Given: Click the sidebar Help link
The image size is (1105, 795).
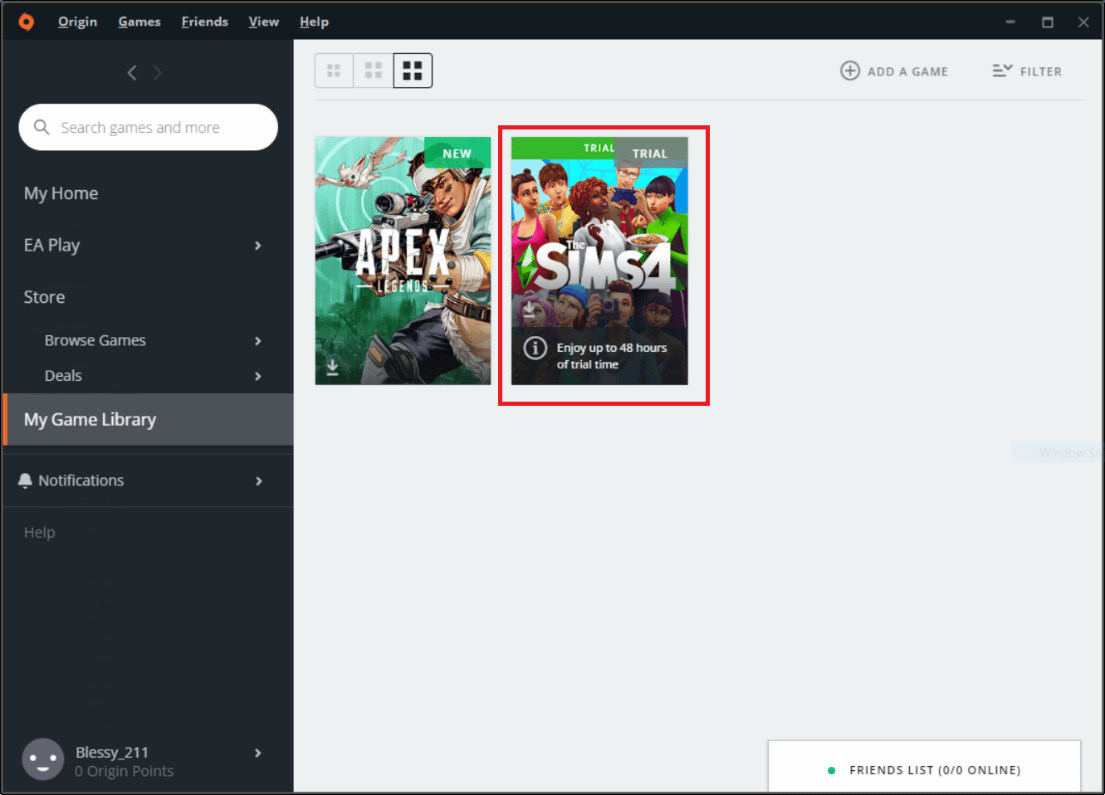Looking at the screenshot, I should pos(39,532).
